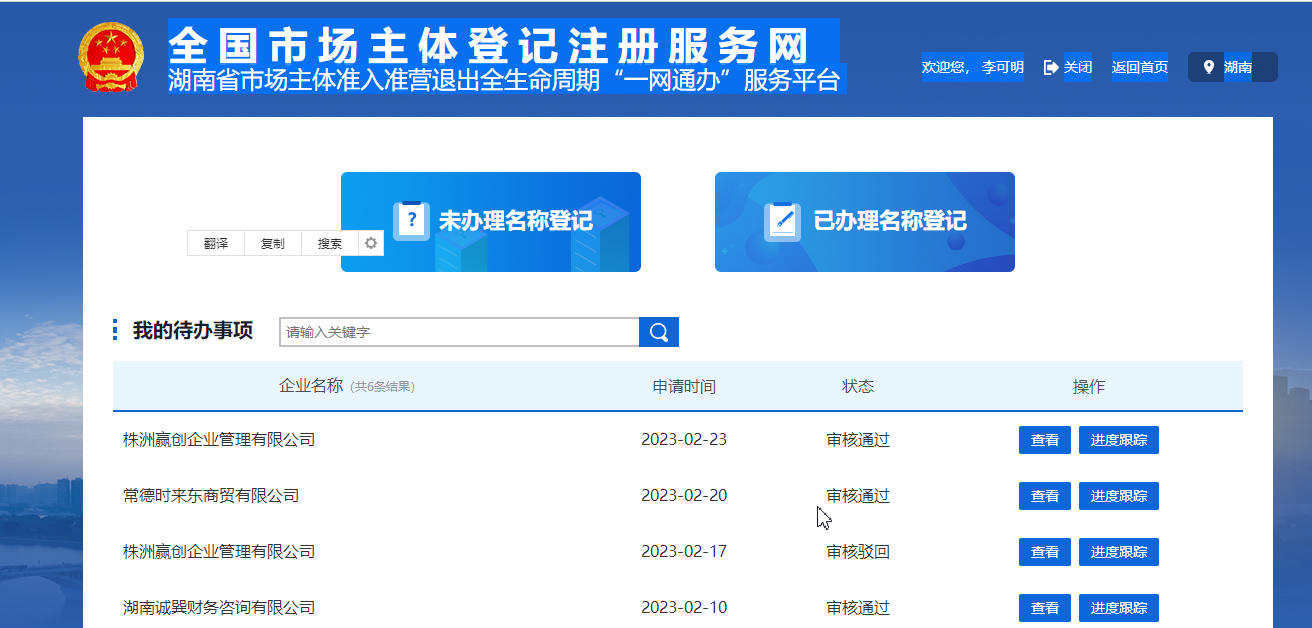Click the 翻译 option in the popup toolbar
Viewport: 1312px width, 628px height.
click(x=214, y=243)
